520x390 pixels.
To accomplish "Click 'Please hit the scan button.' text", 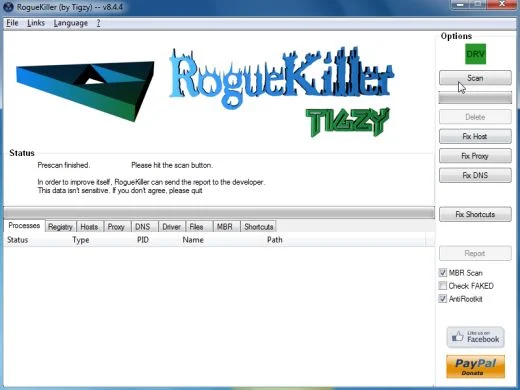I will [x=172, y=165].
